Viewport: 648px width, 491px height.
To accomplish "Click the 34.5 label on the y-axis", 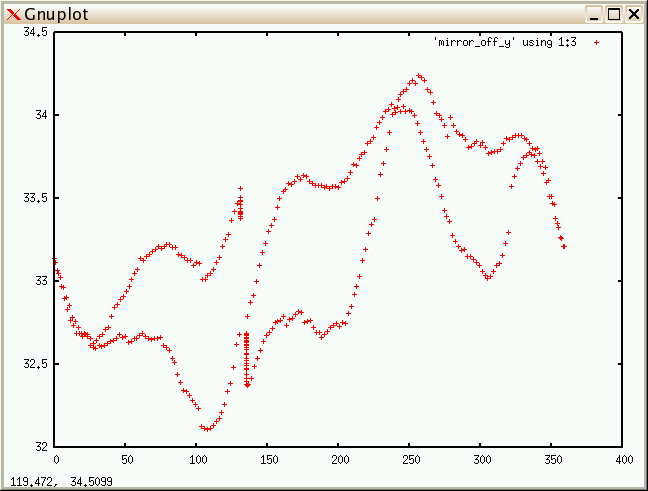I will tap(35, 32).
